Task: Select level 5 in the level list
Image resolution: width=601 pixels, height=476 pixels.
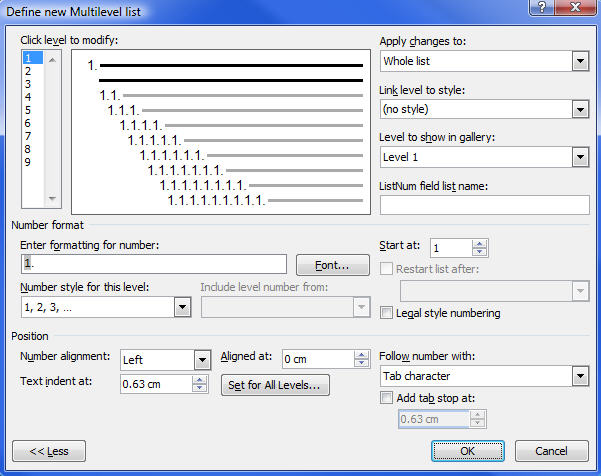Action: (33, 110)
